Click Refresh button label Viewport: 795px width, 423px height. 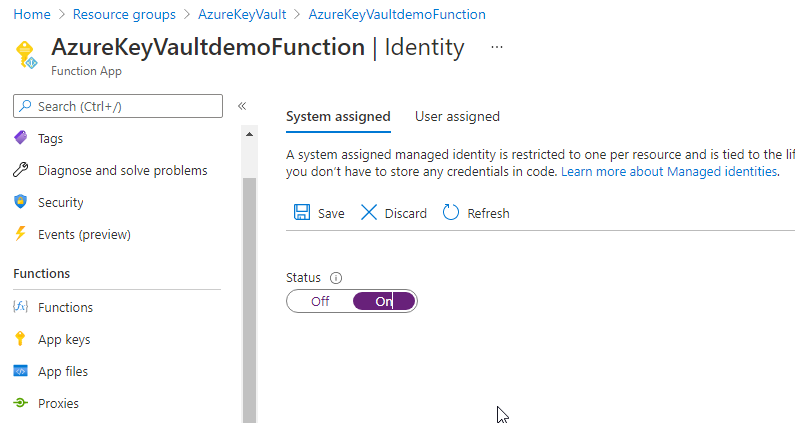tap(488, 214)
